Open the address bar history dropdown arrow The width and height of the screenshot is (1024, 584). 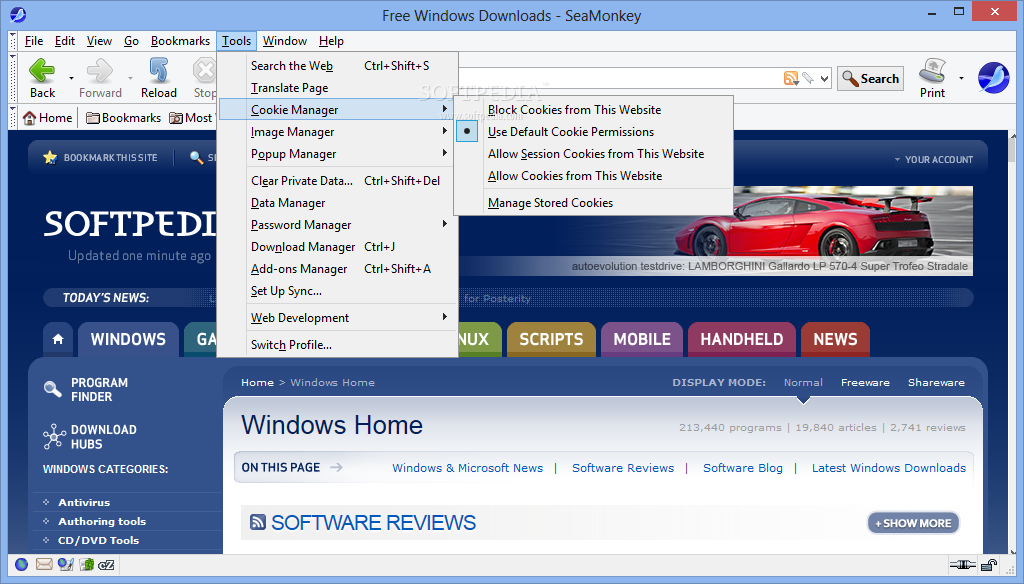(824, 79)
